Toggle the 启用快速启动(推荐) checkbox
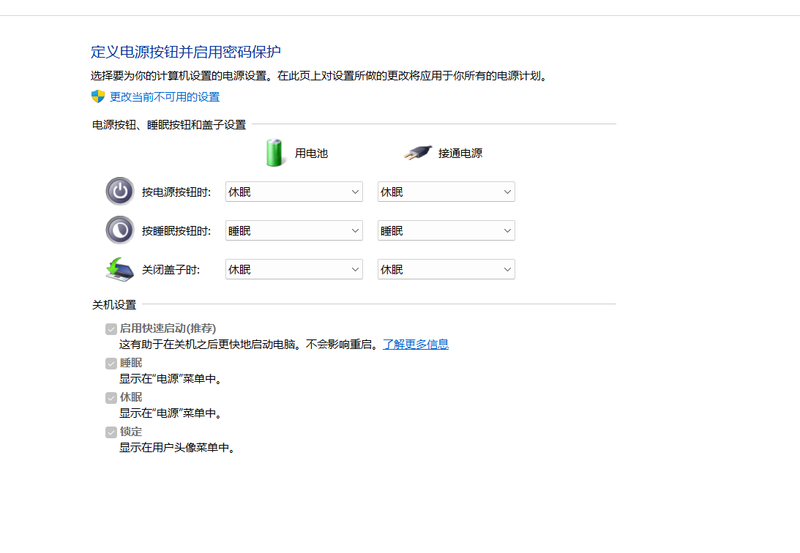800x553 pixels. coord(111,329)
